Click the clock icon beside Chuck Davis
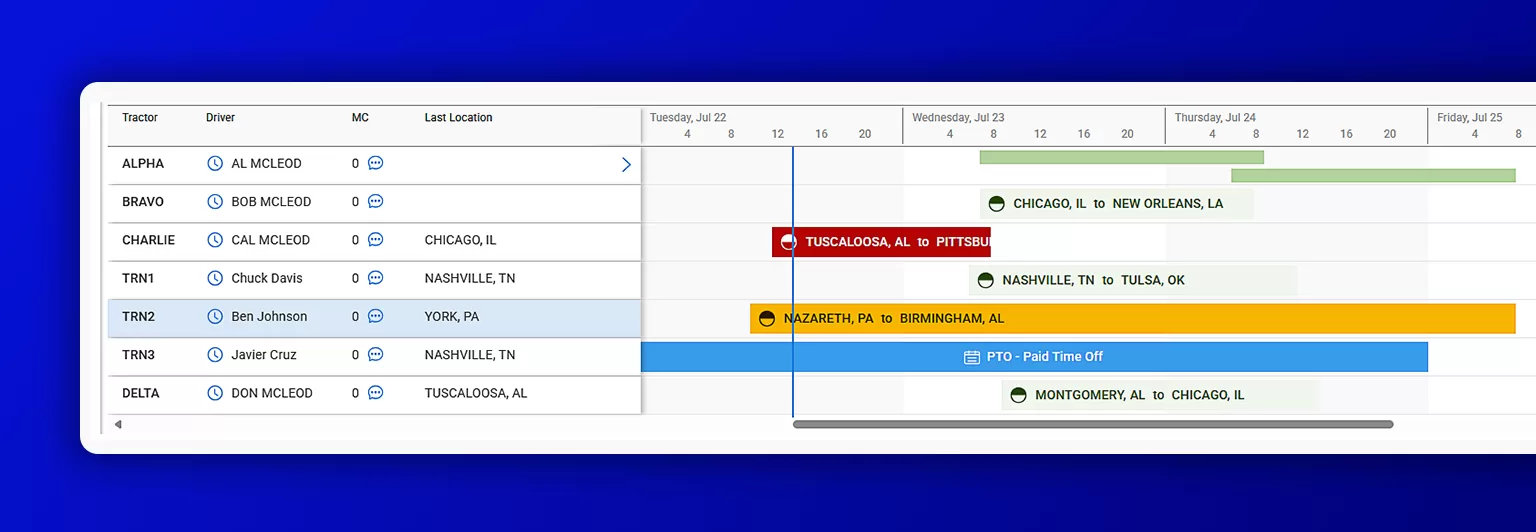 pyautogui.click(x=215, y=278)
